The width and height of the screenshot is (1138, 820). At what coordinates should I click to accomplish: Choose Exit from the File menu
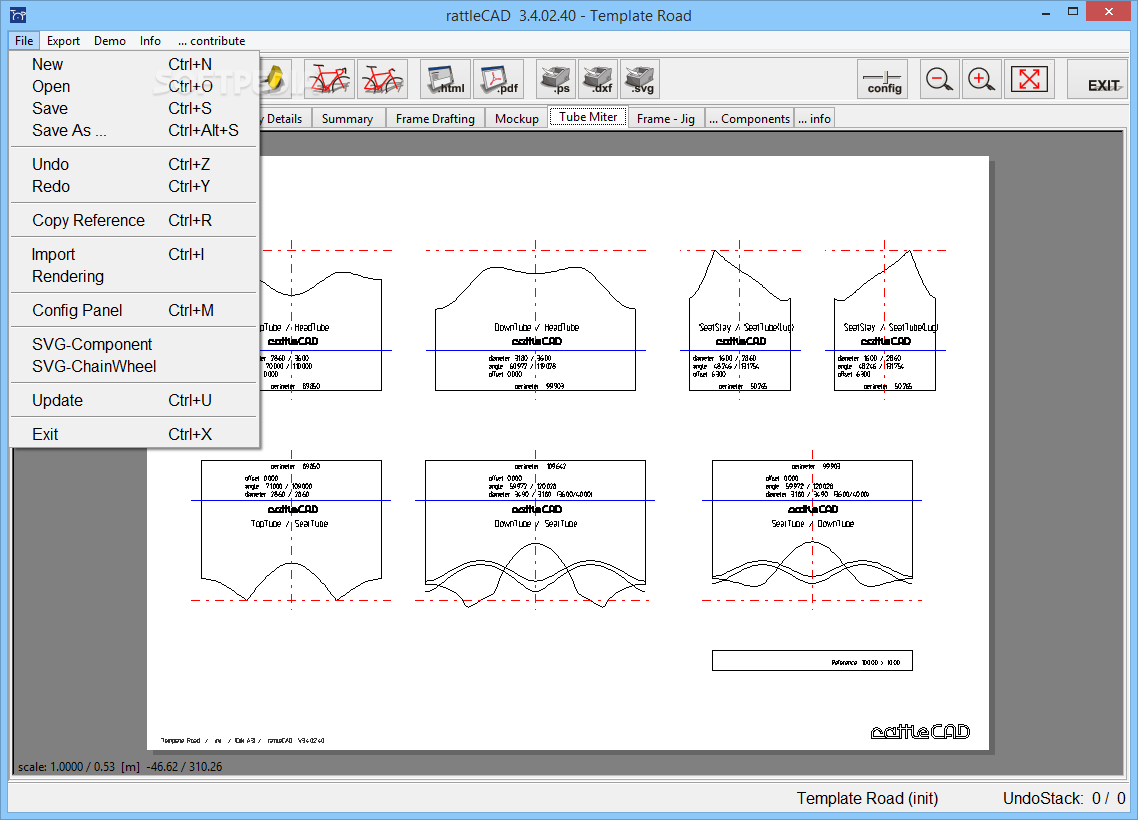[134, 434]
